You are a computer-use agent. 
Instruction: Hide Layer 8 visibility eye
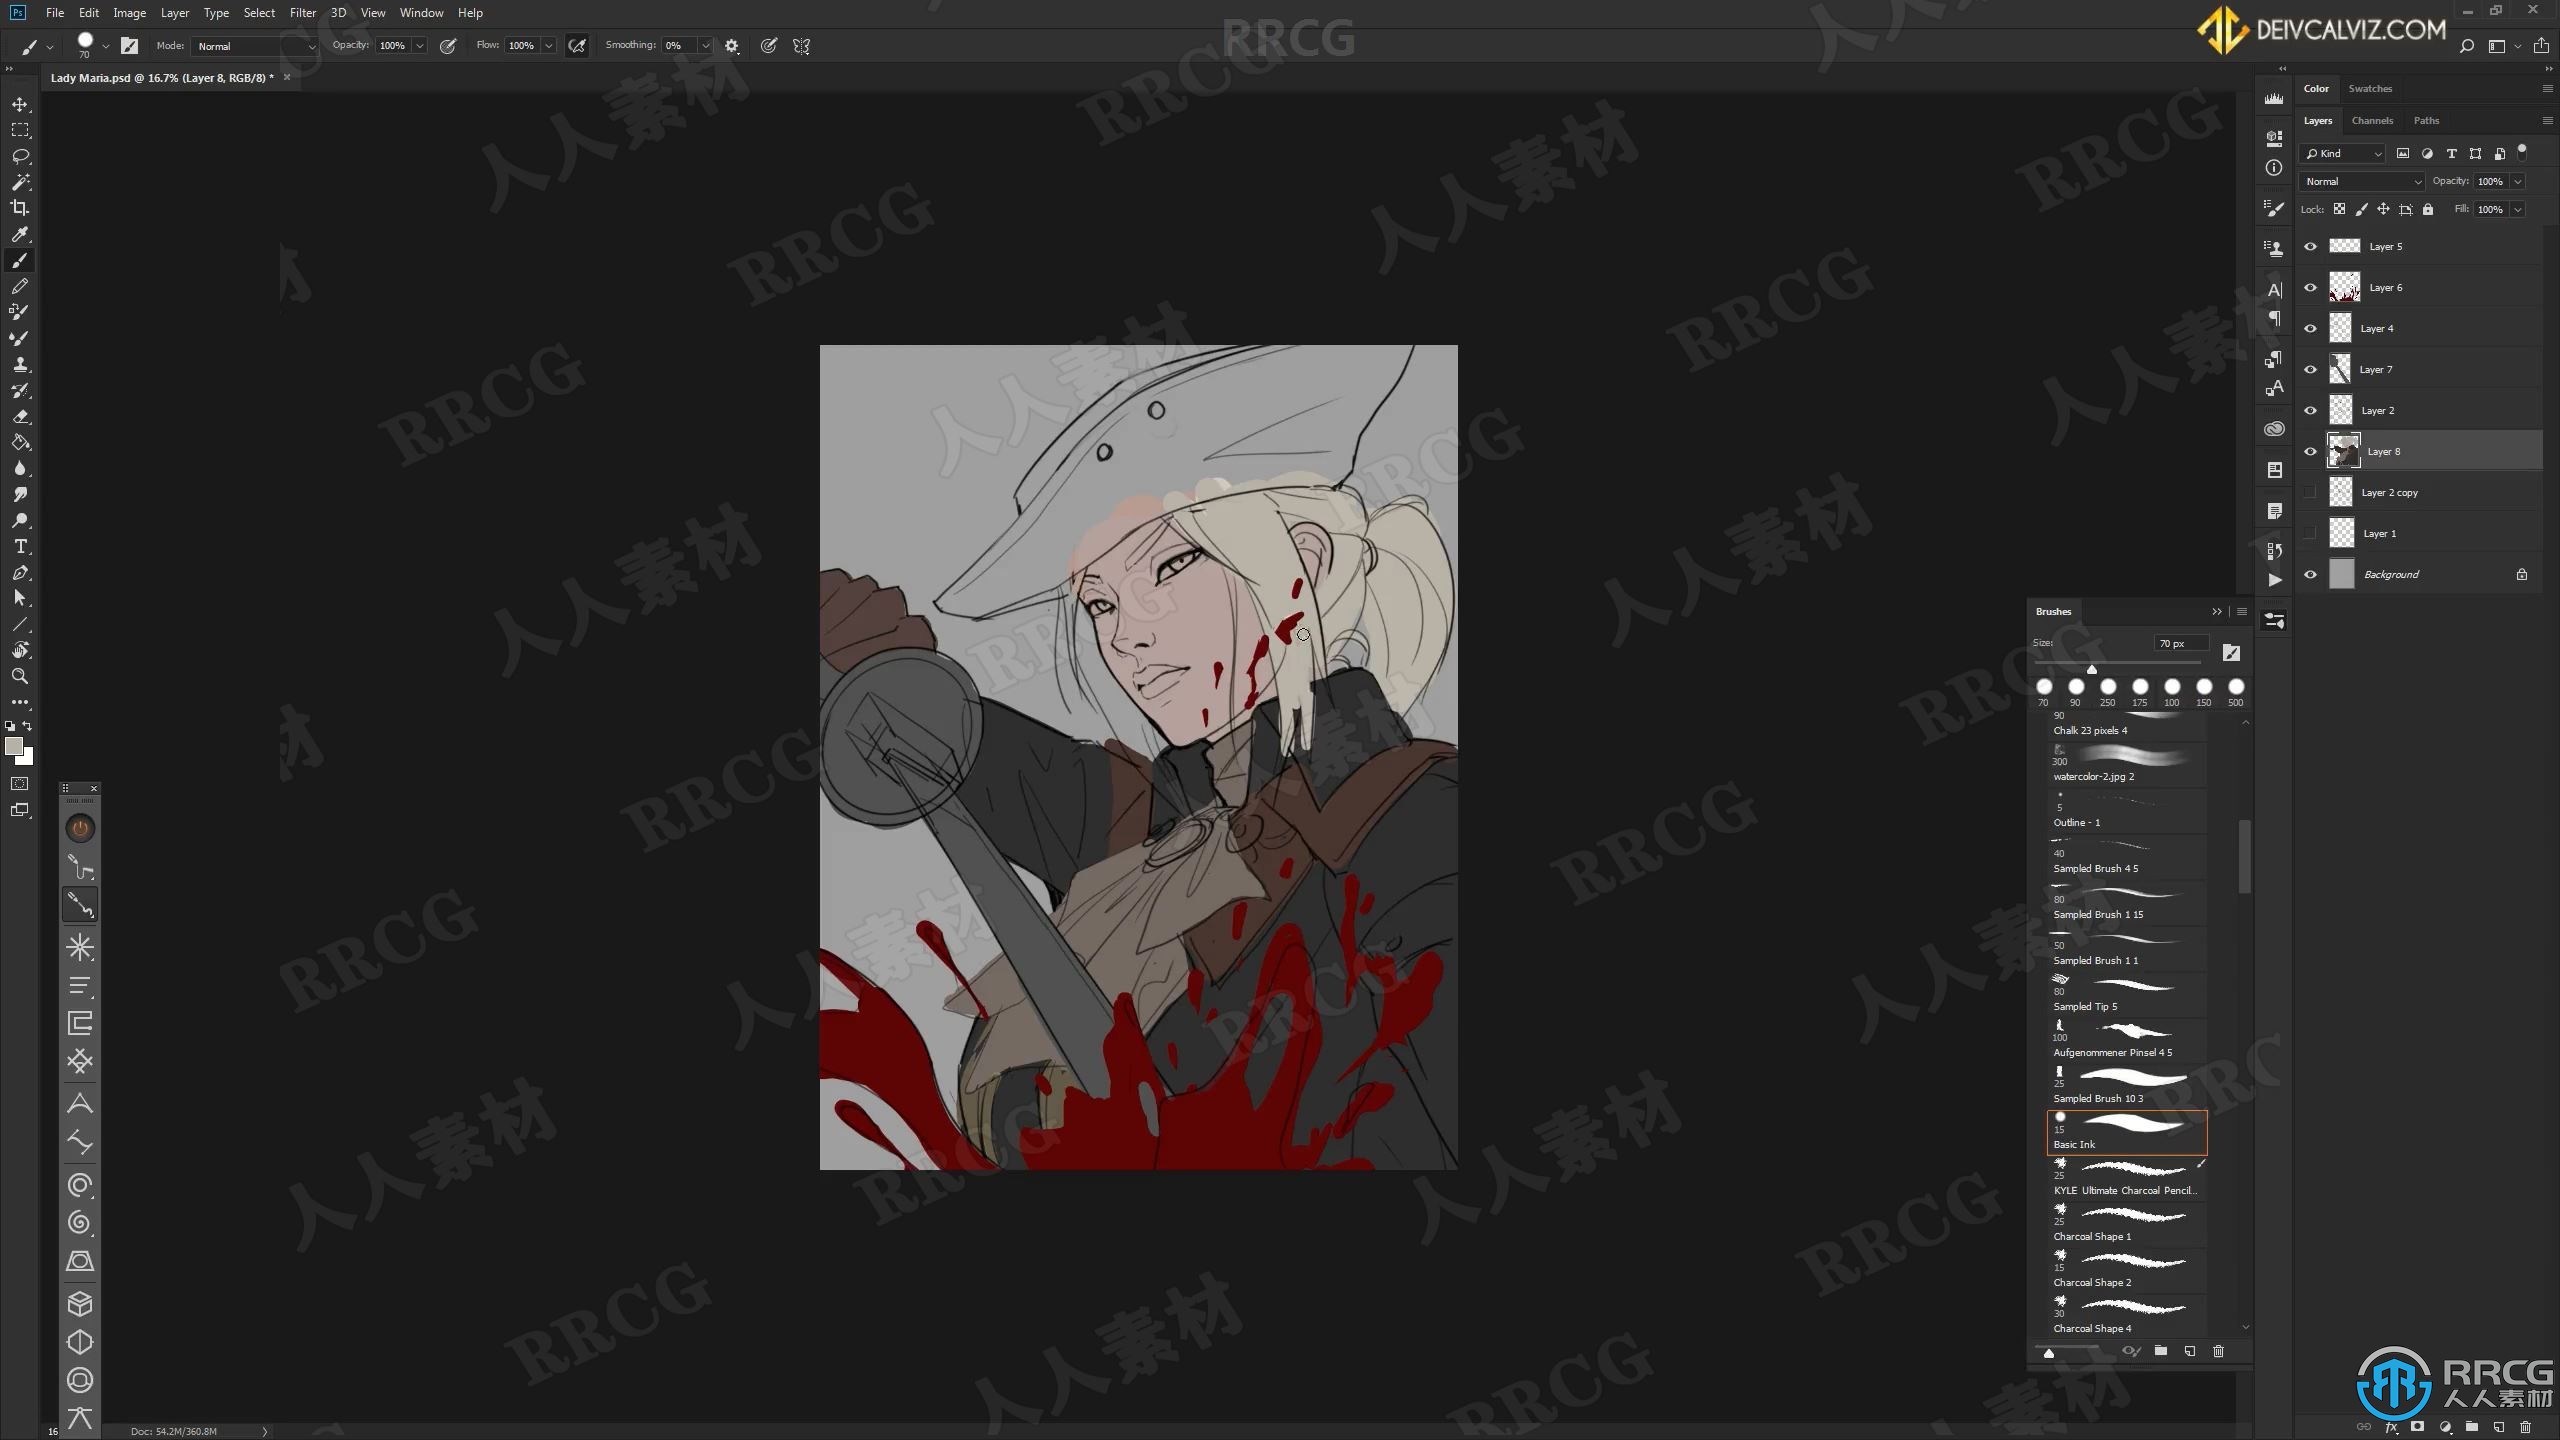(x=2310, y=451)
